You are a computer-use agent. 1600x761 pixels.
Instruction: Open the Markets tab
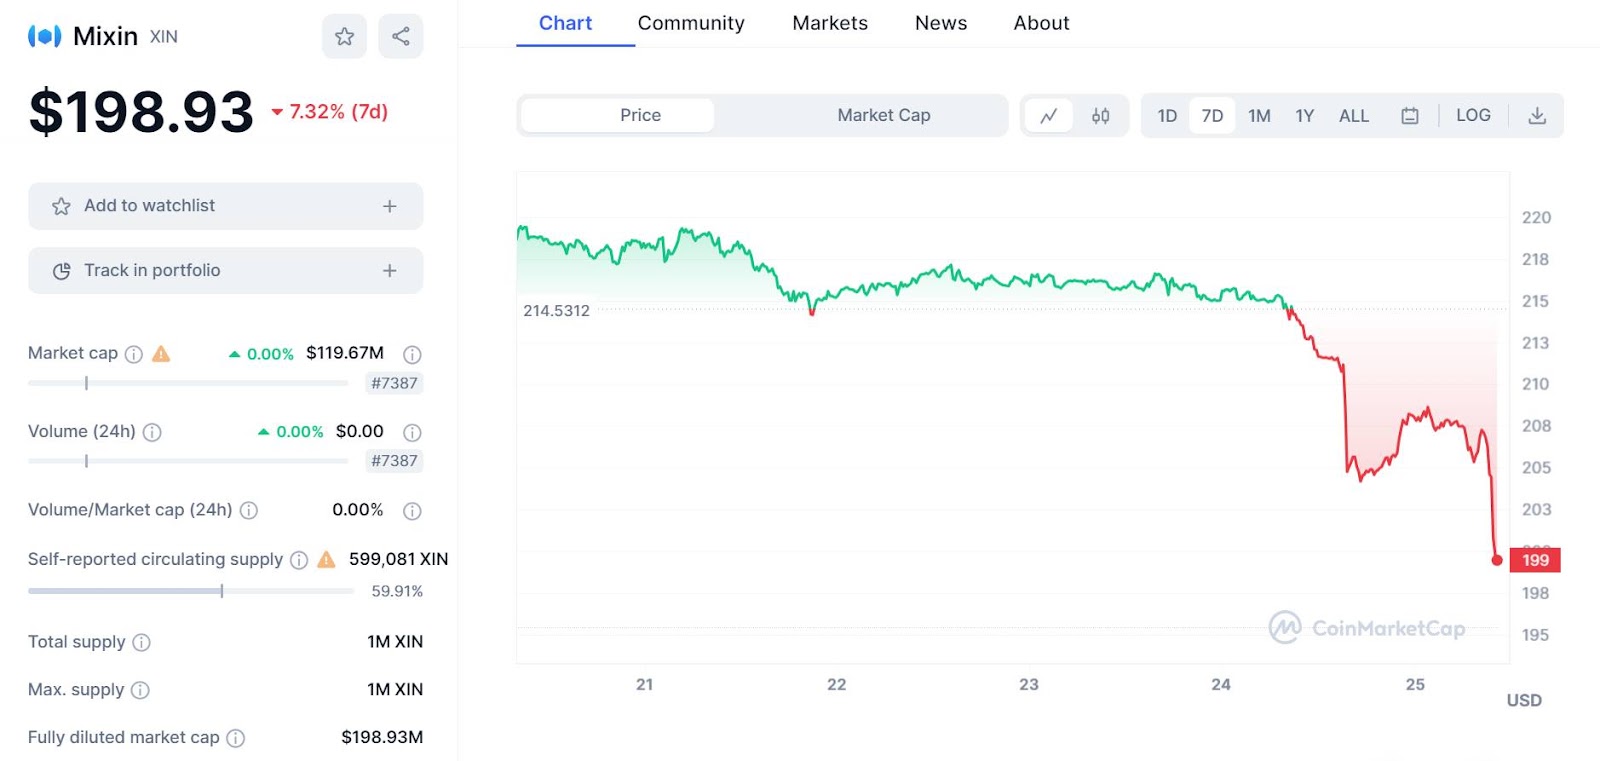pos(830,23)
